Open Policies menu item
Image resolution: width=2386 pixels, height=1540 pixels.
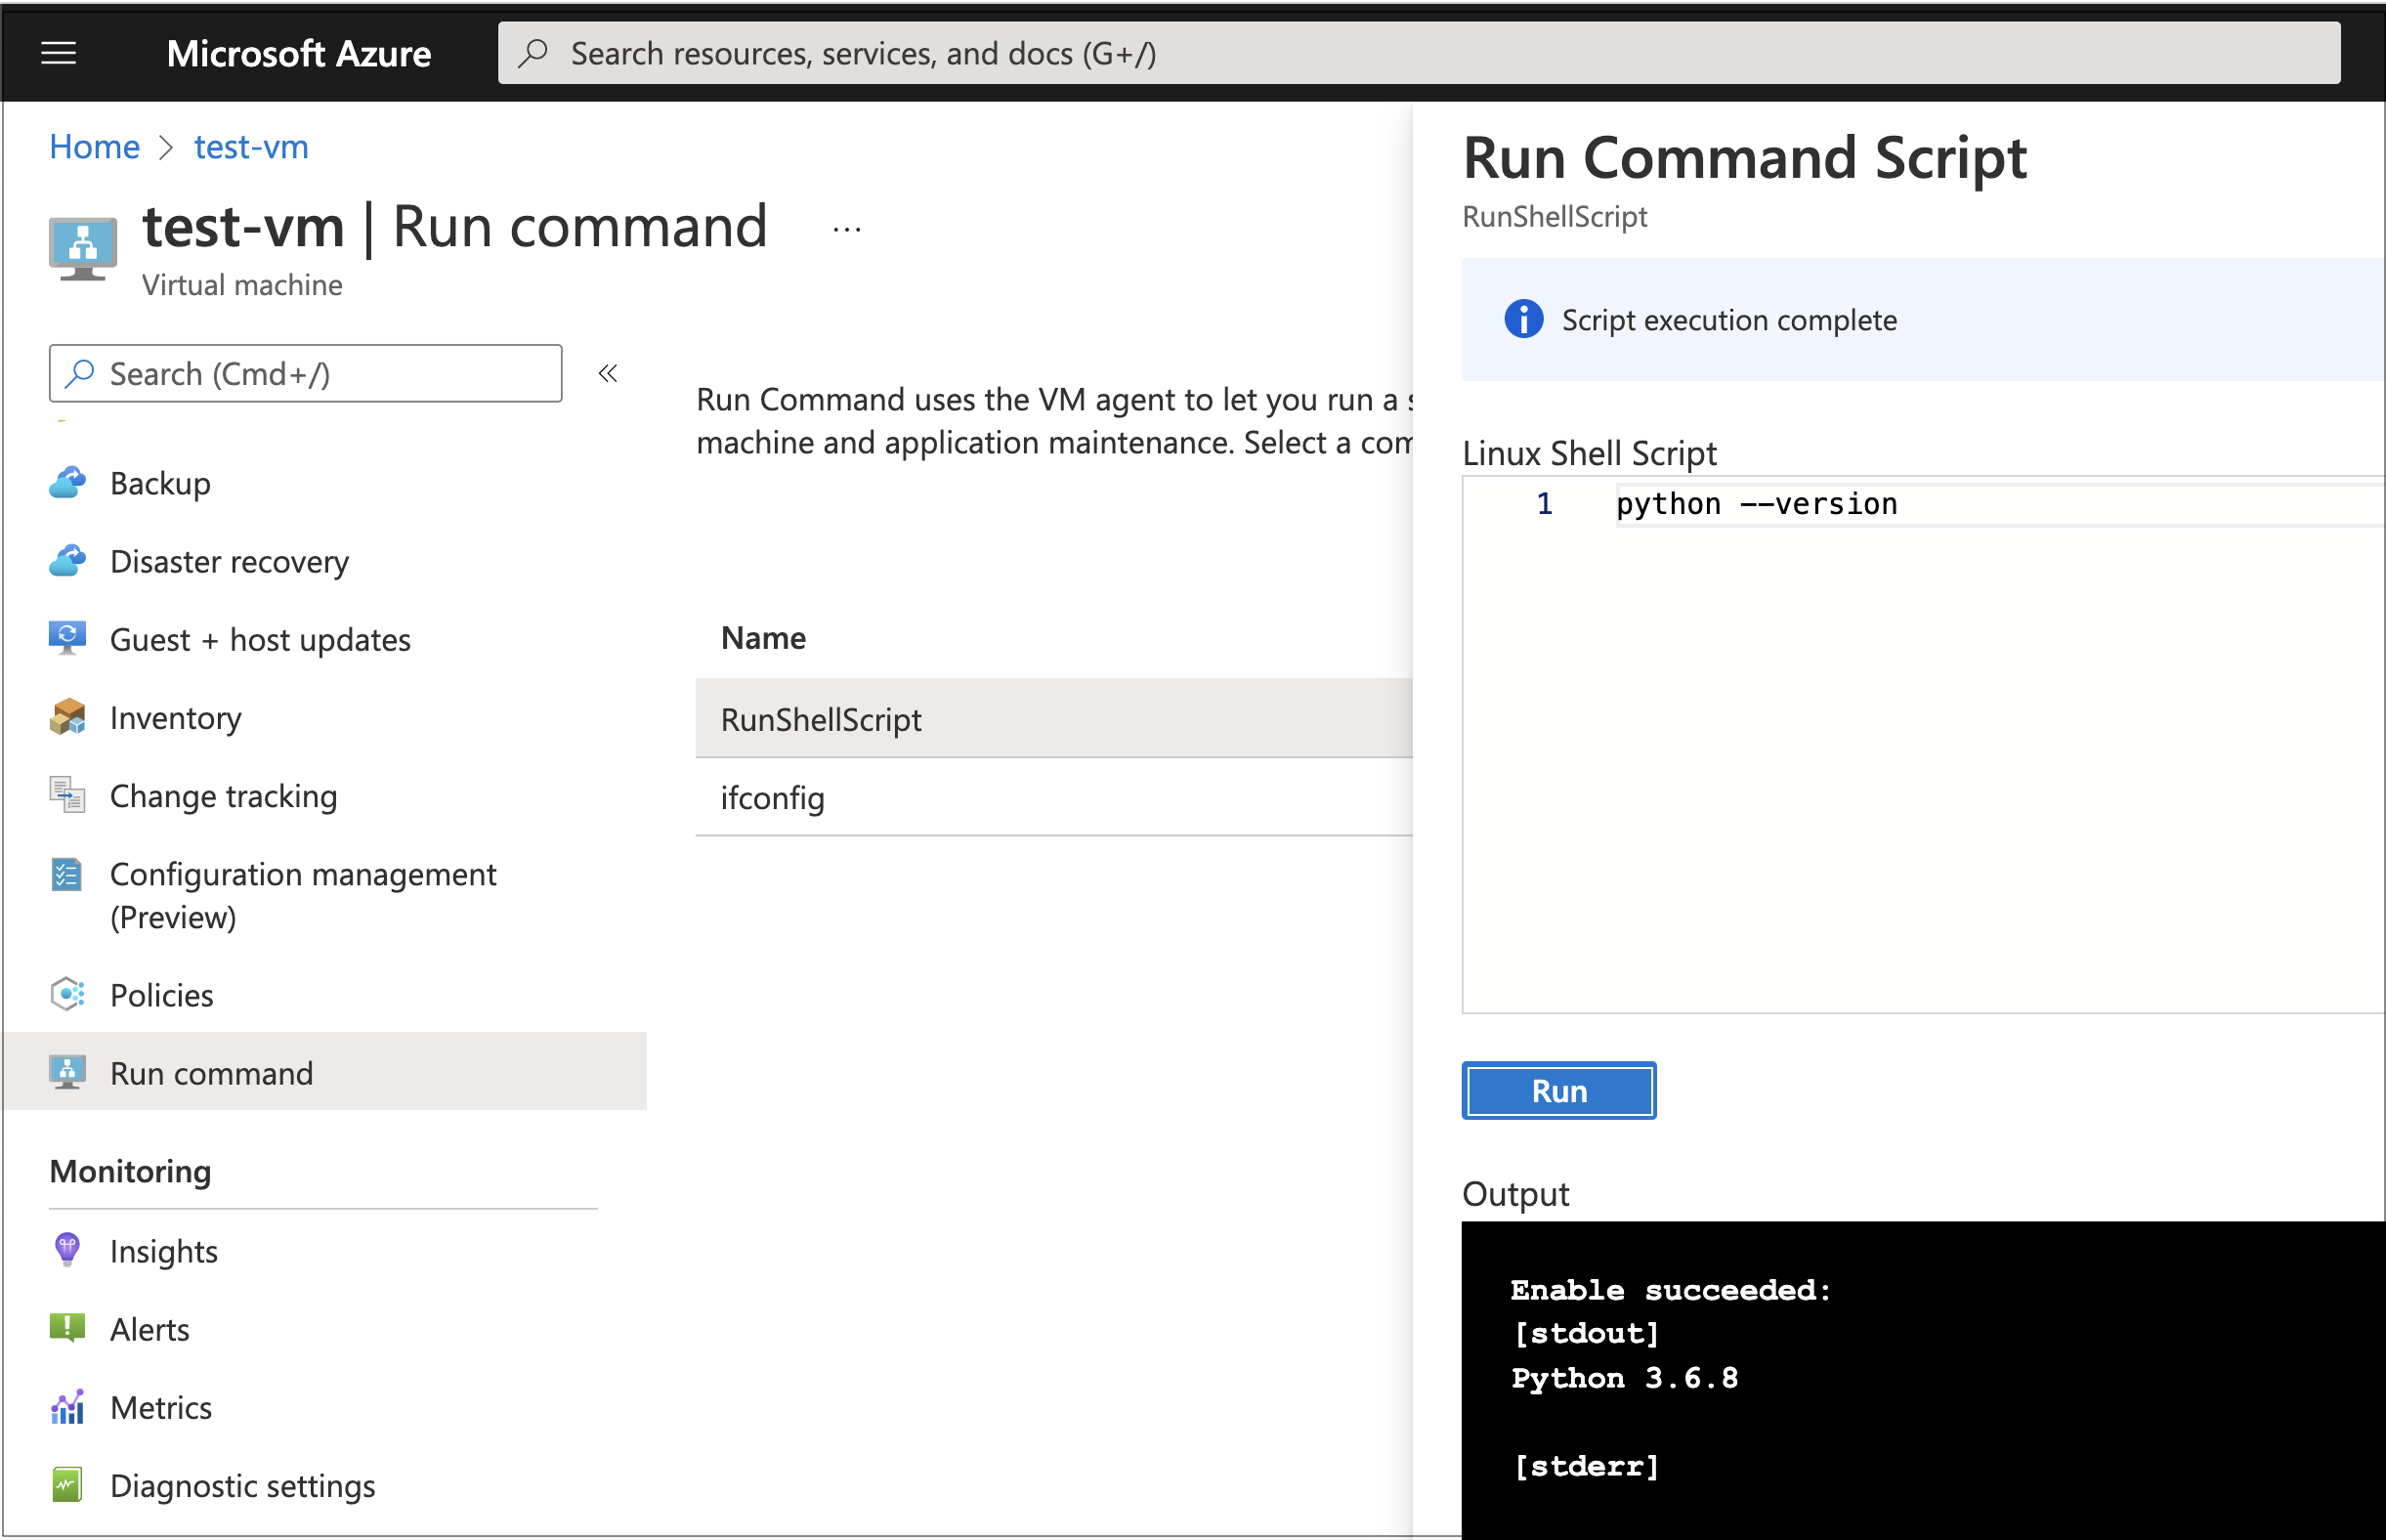pyautogui.click(x=161, y=995)
